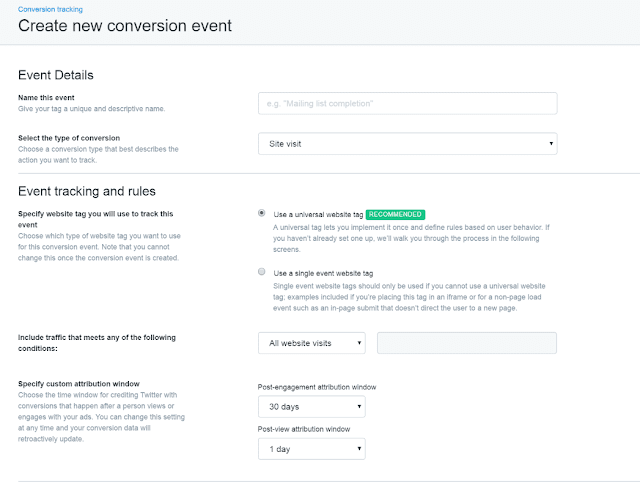Click the 'Use a single event website tag' label
640x485 pixels.
pos(322,272)
